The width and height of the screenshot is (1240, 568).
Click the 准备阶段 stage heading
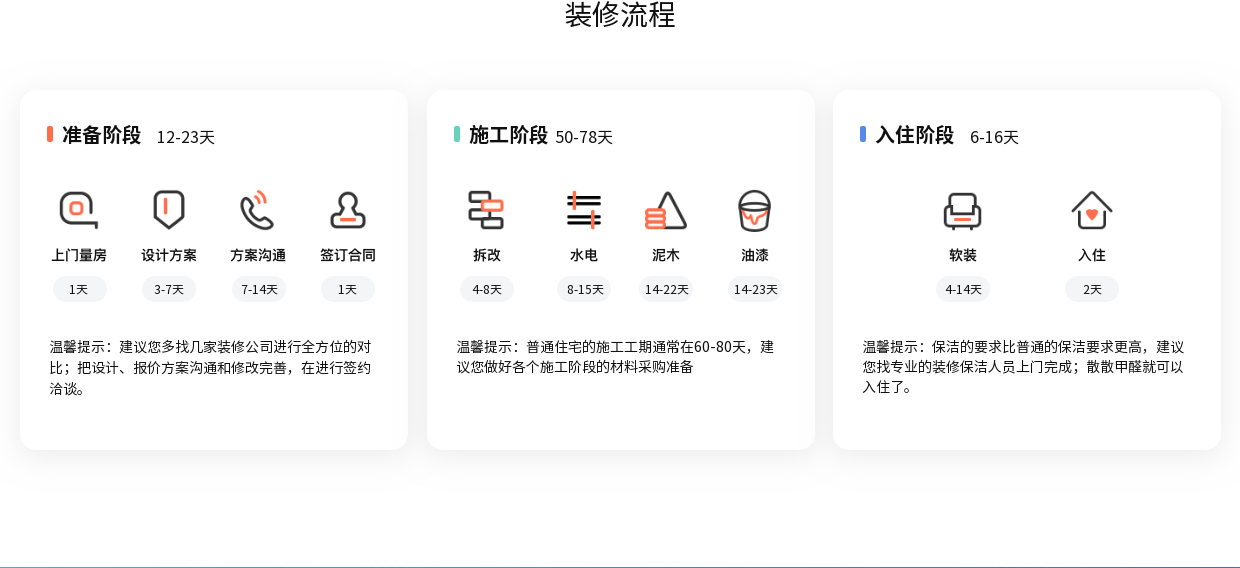click(x=101, y=135)
